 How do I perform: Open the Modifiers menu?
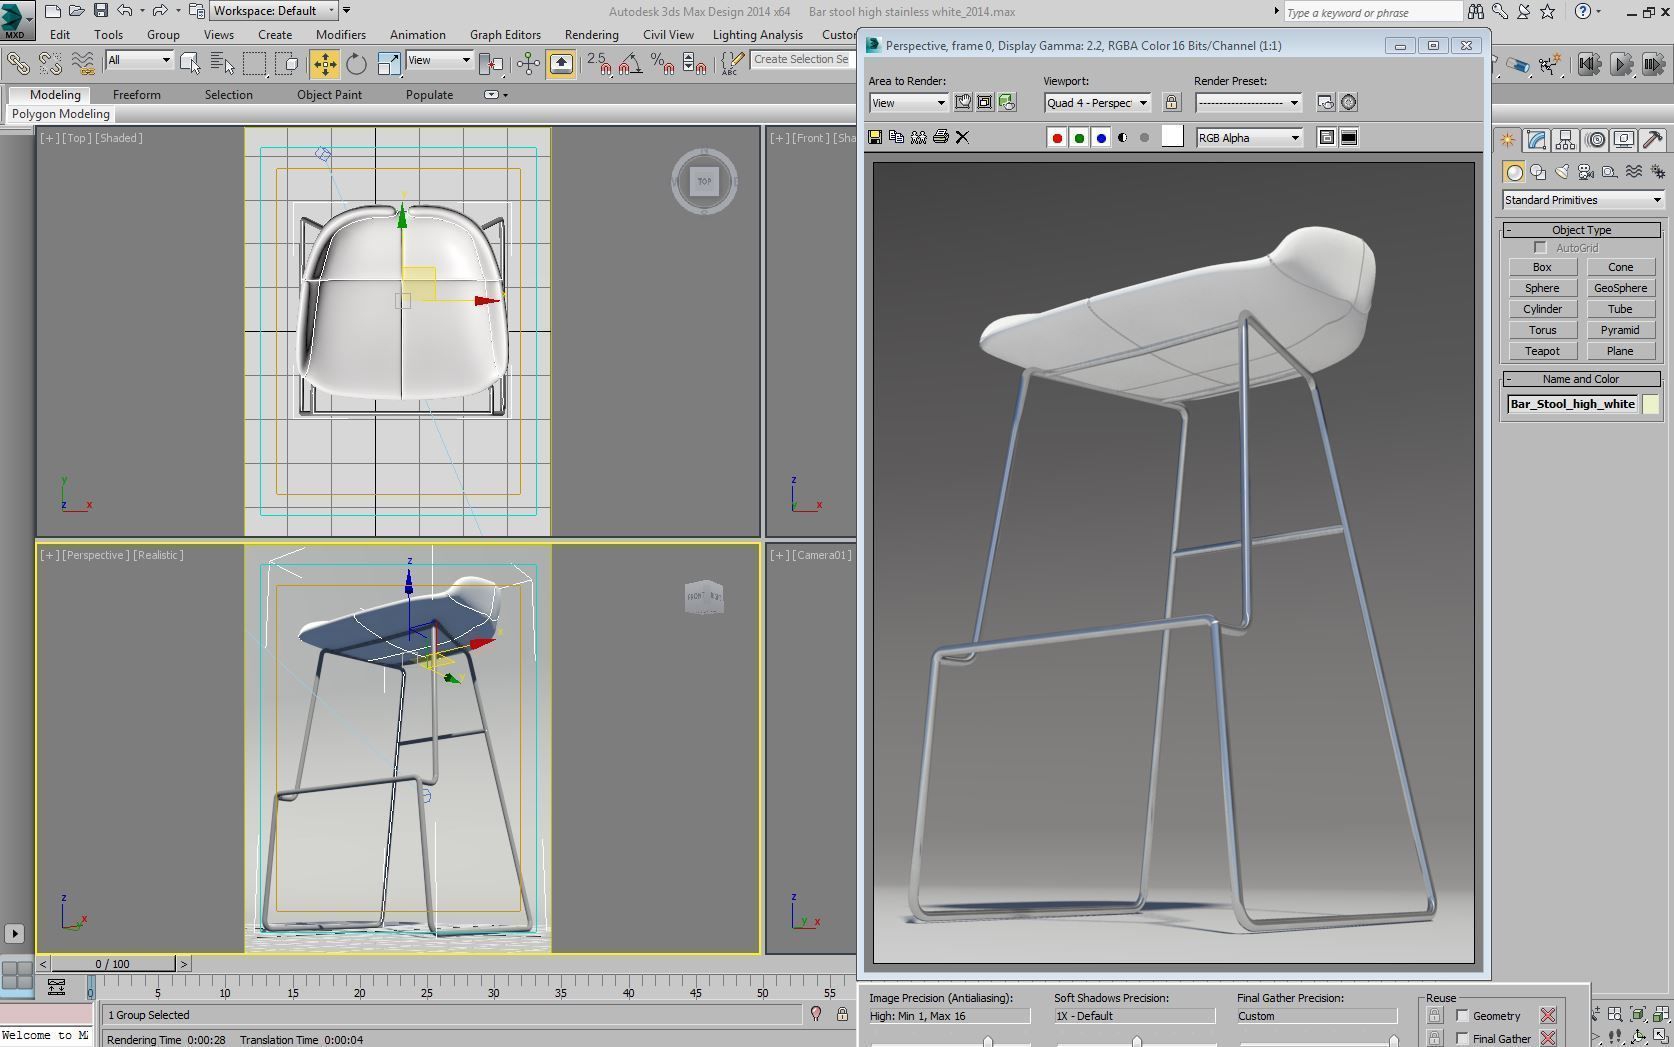pyautogui.click(x=341, y=34)
